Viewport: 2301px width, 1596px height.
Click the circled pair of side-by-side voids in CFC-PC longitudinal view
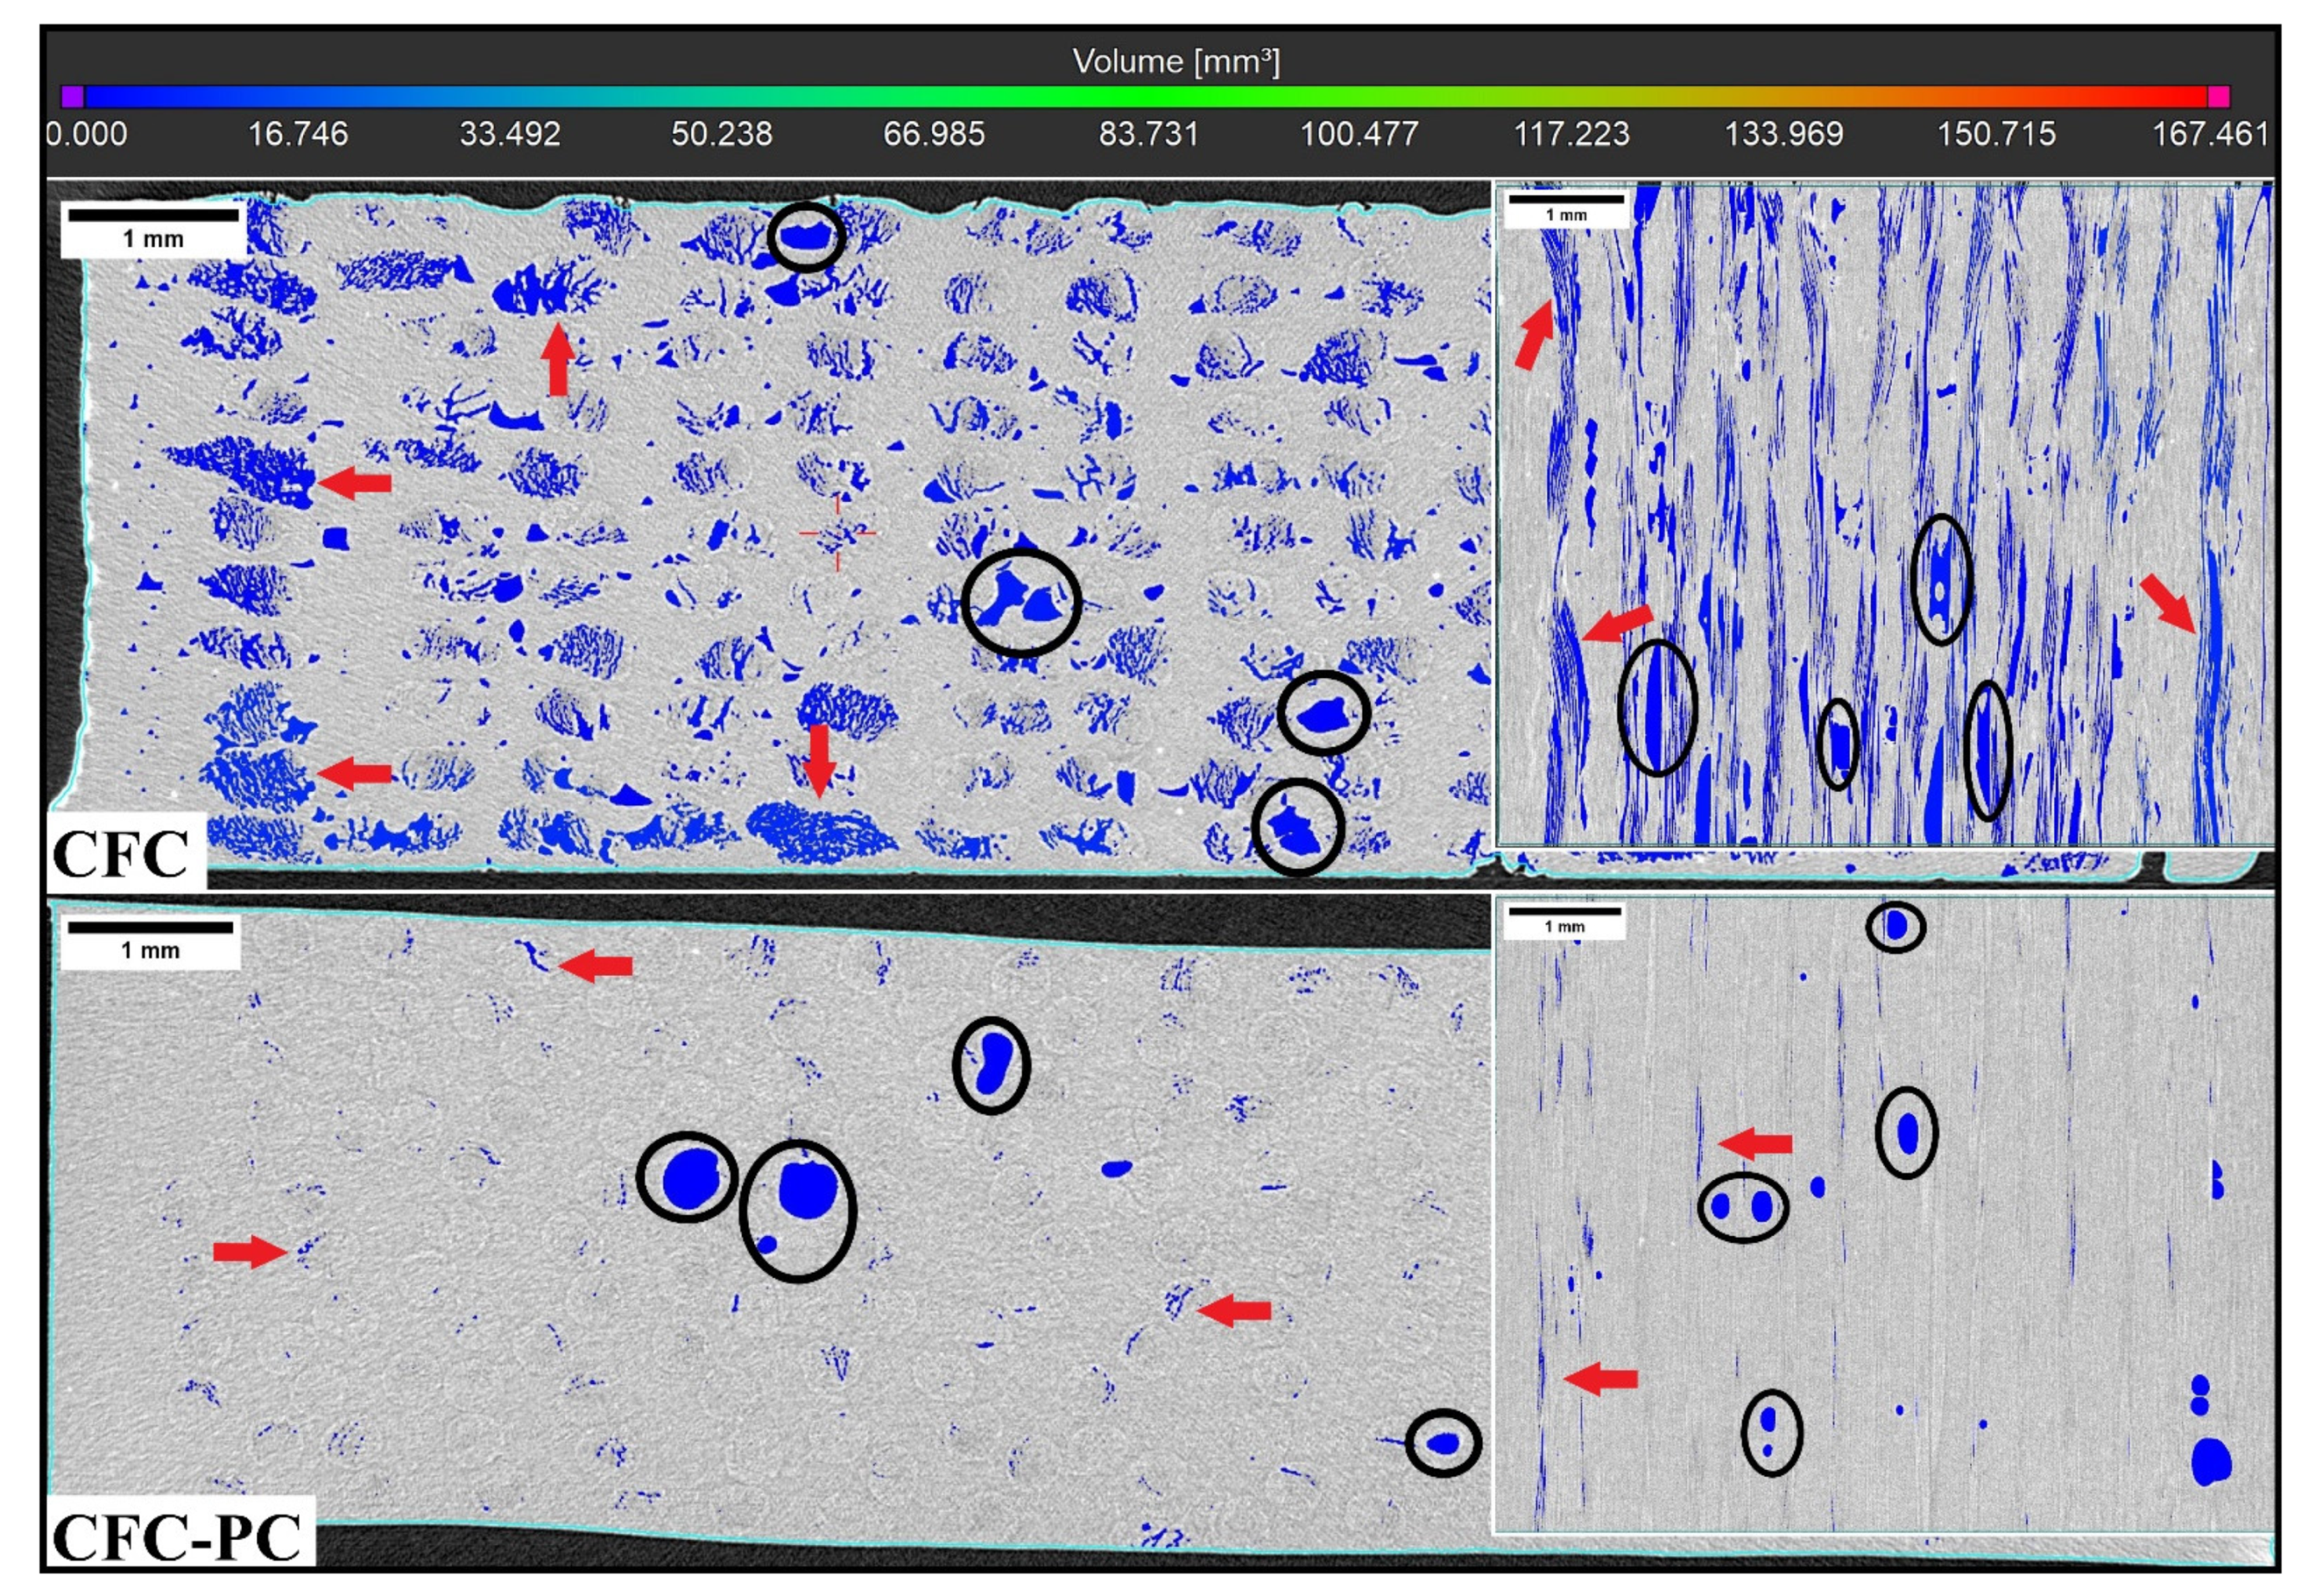pos(1742,1207)
